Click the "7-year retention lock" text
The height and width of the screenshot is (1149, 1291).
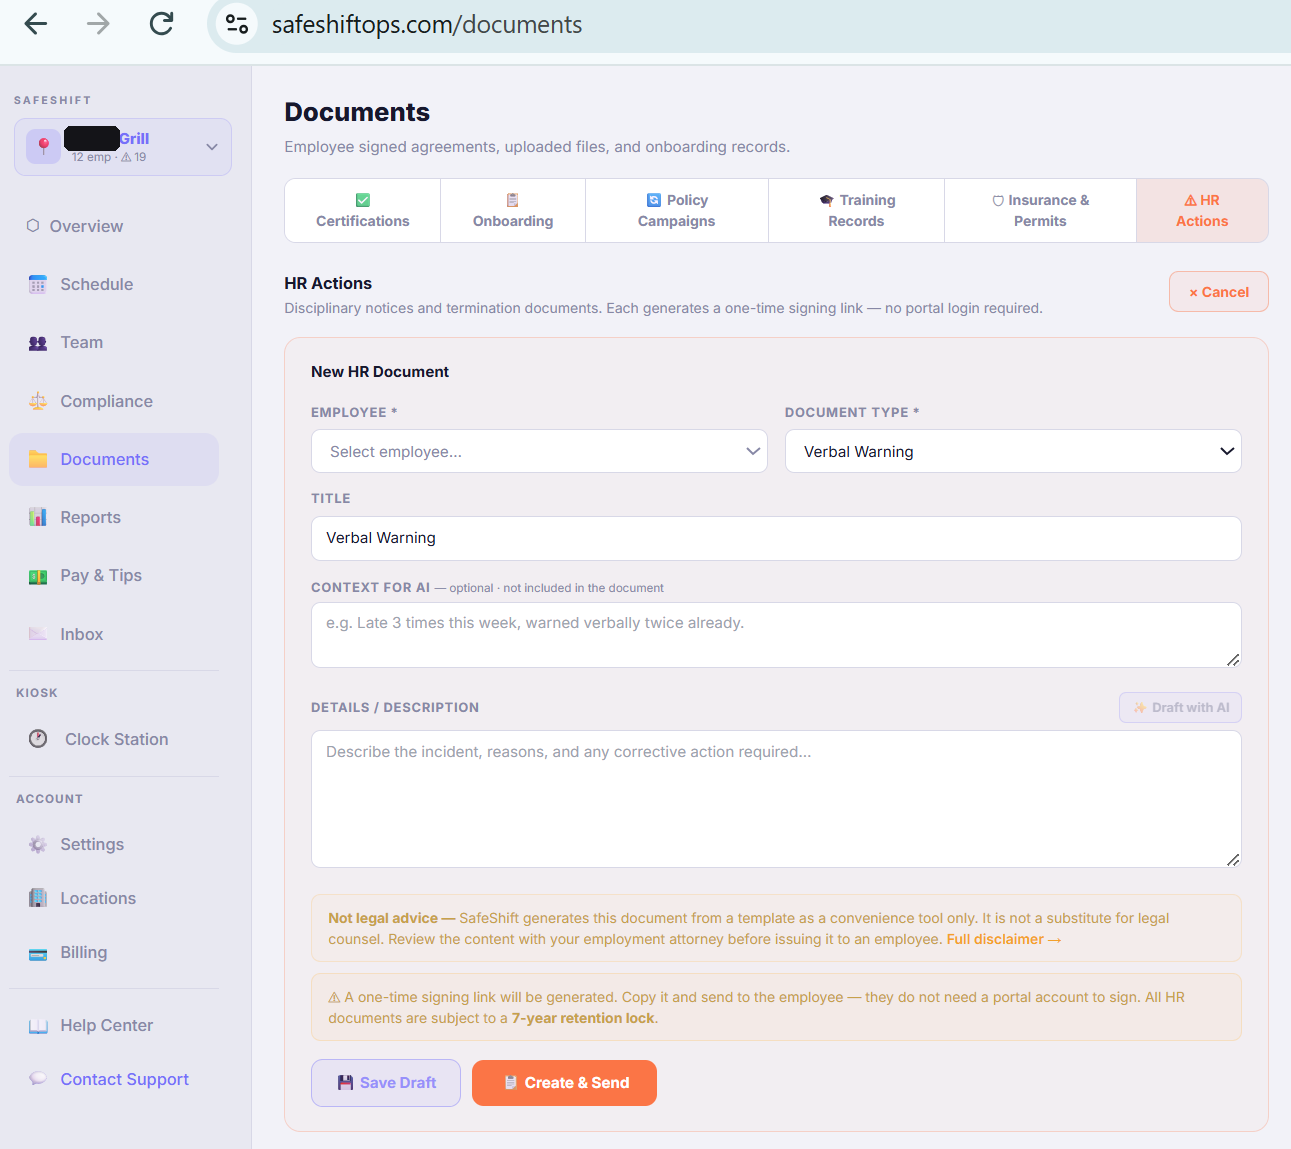click(583, 1018)
